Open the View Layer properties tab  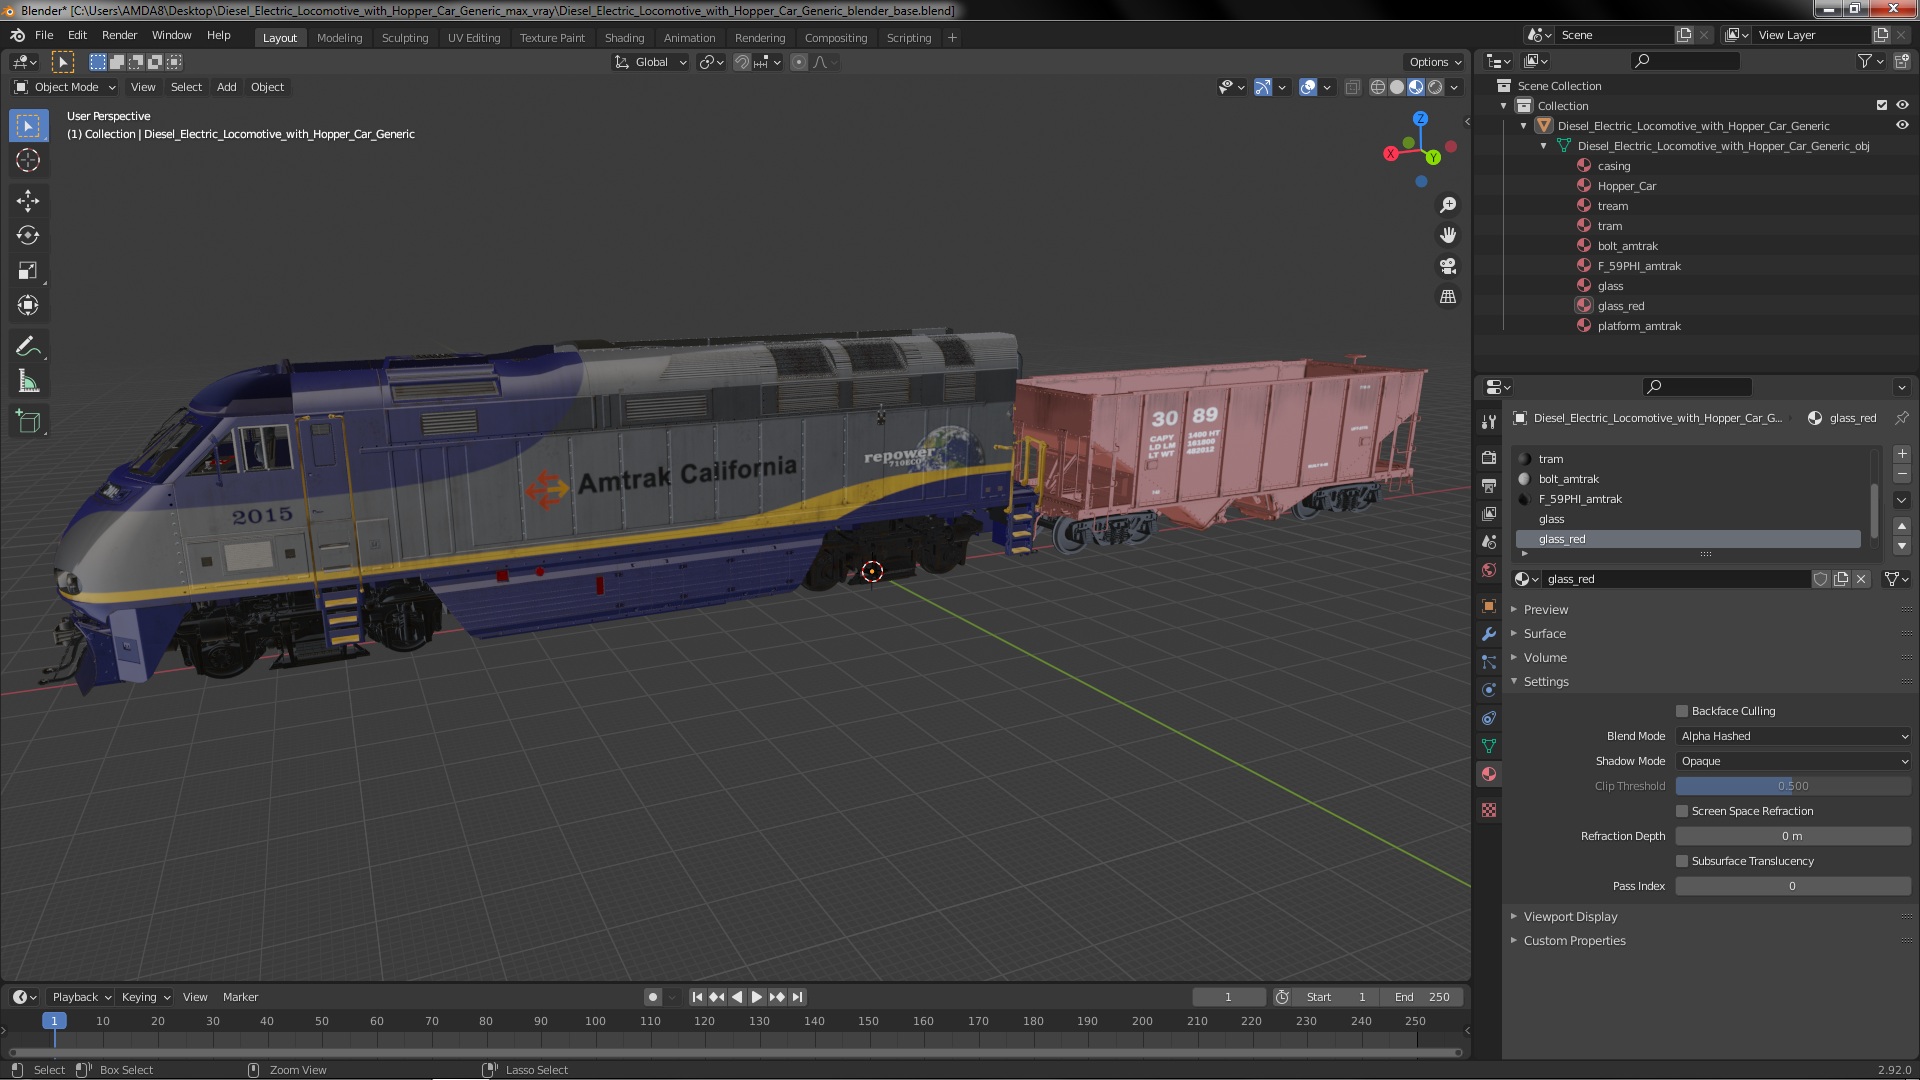(1489, 513)
